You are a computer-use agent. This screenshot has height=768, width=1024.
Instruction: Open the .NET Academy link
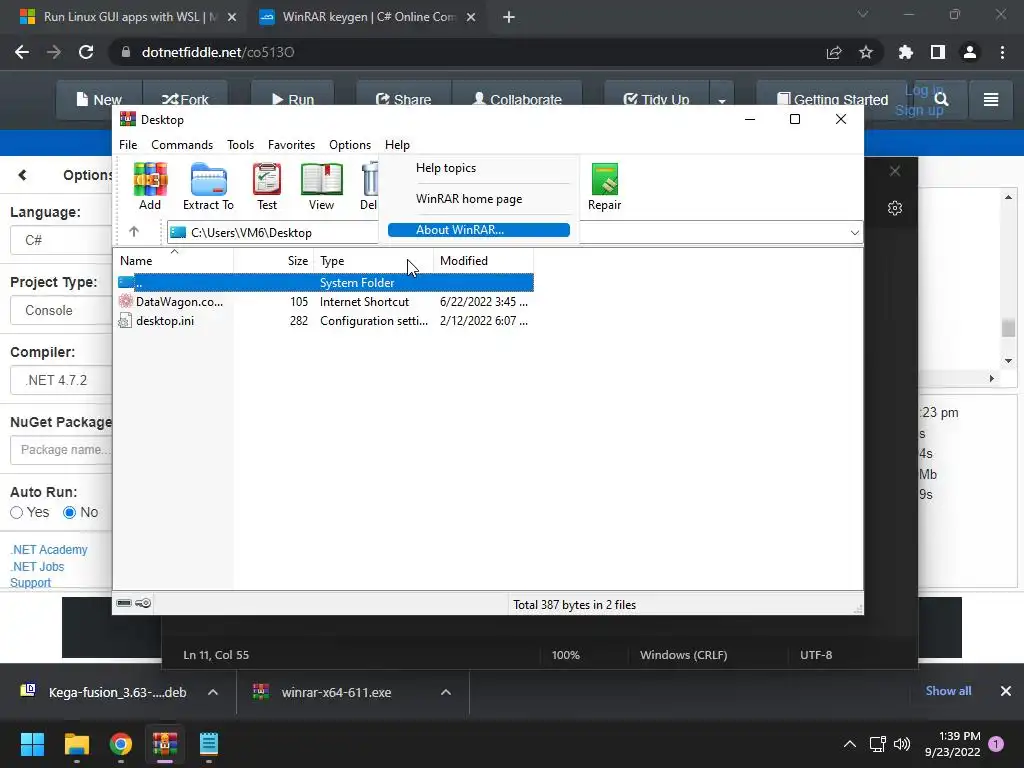(x=49, y=550)
